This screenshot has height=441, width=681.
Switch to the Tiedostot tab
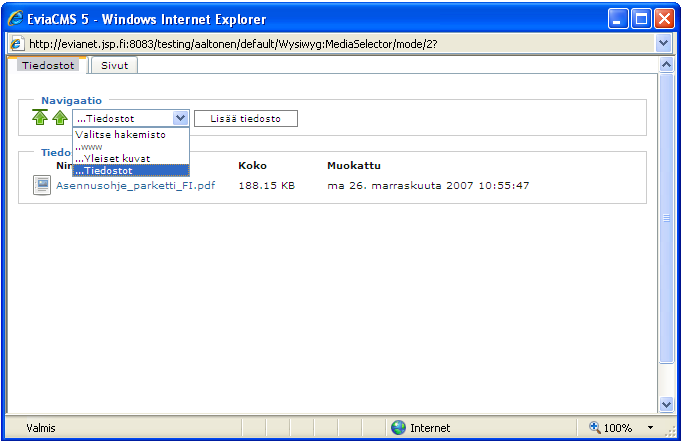pyautogui.click(x=48, y=65)
